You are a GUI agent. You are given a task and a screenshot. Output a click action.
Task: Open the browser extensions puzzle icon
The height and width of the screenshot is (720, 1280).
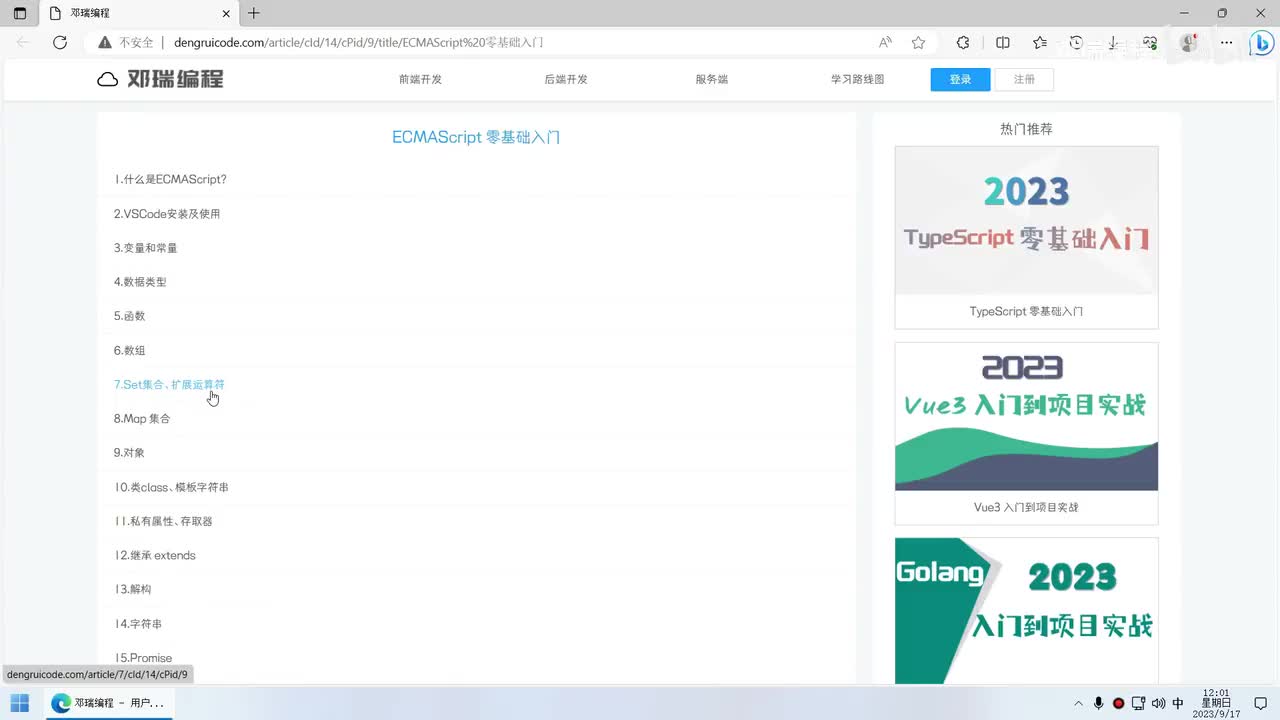pyautogui.click(x=963, y=43)
